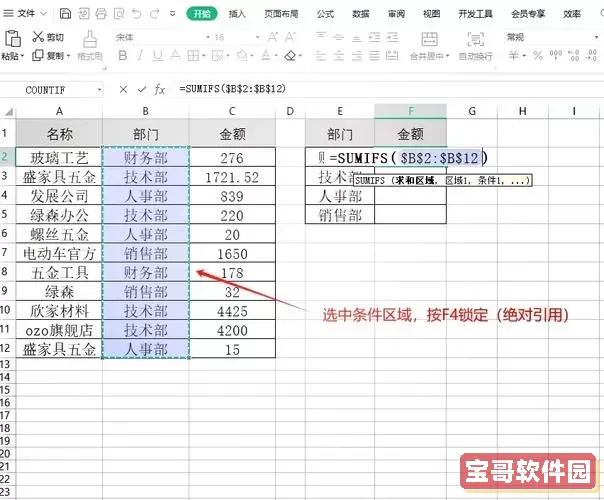The height and width of the screenshot is (500, 604).
Task: Switch to the 页面布局 (Page Layout) tab
Action: pyautogui.click(x=281, y=14)
